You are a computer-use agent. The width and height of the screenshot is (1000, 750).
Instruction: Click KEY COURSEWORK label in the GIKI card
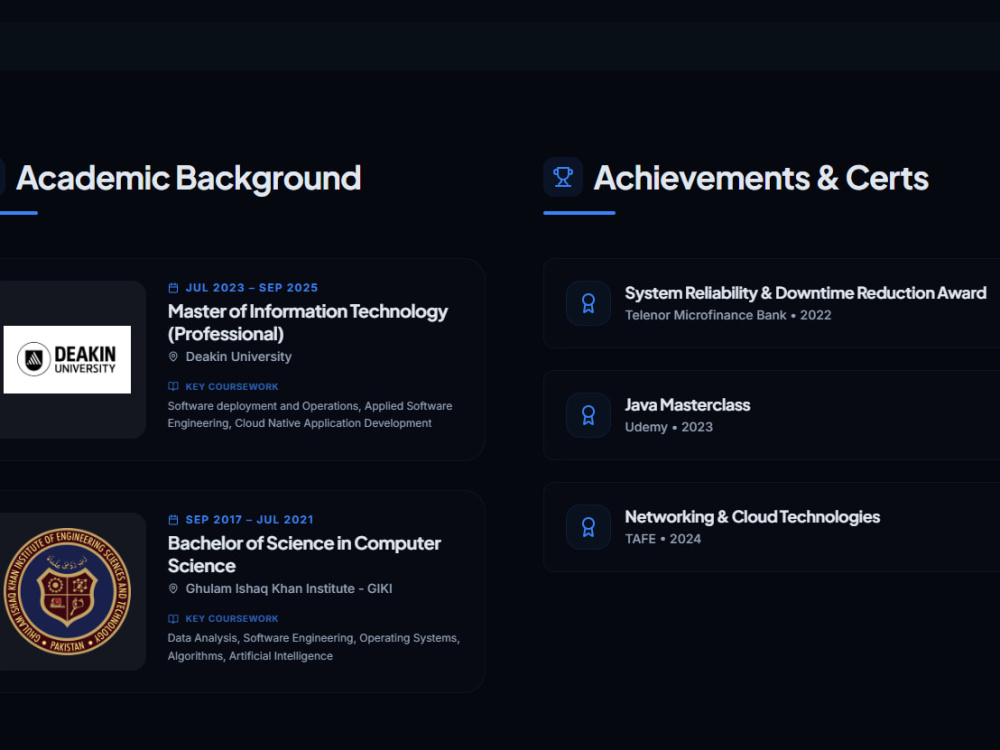pos(232,619)
